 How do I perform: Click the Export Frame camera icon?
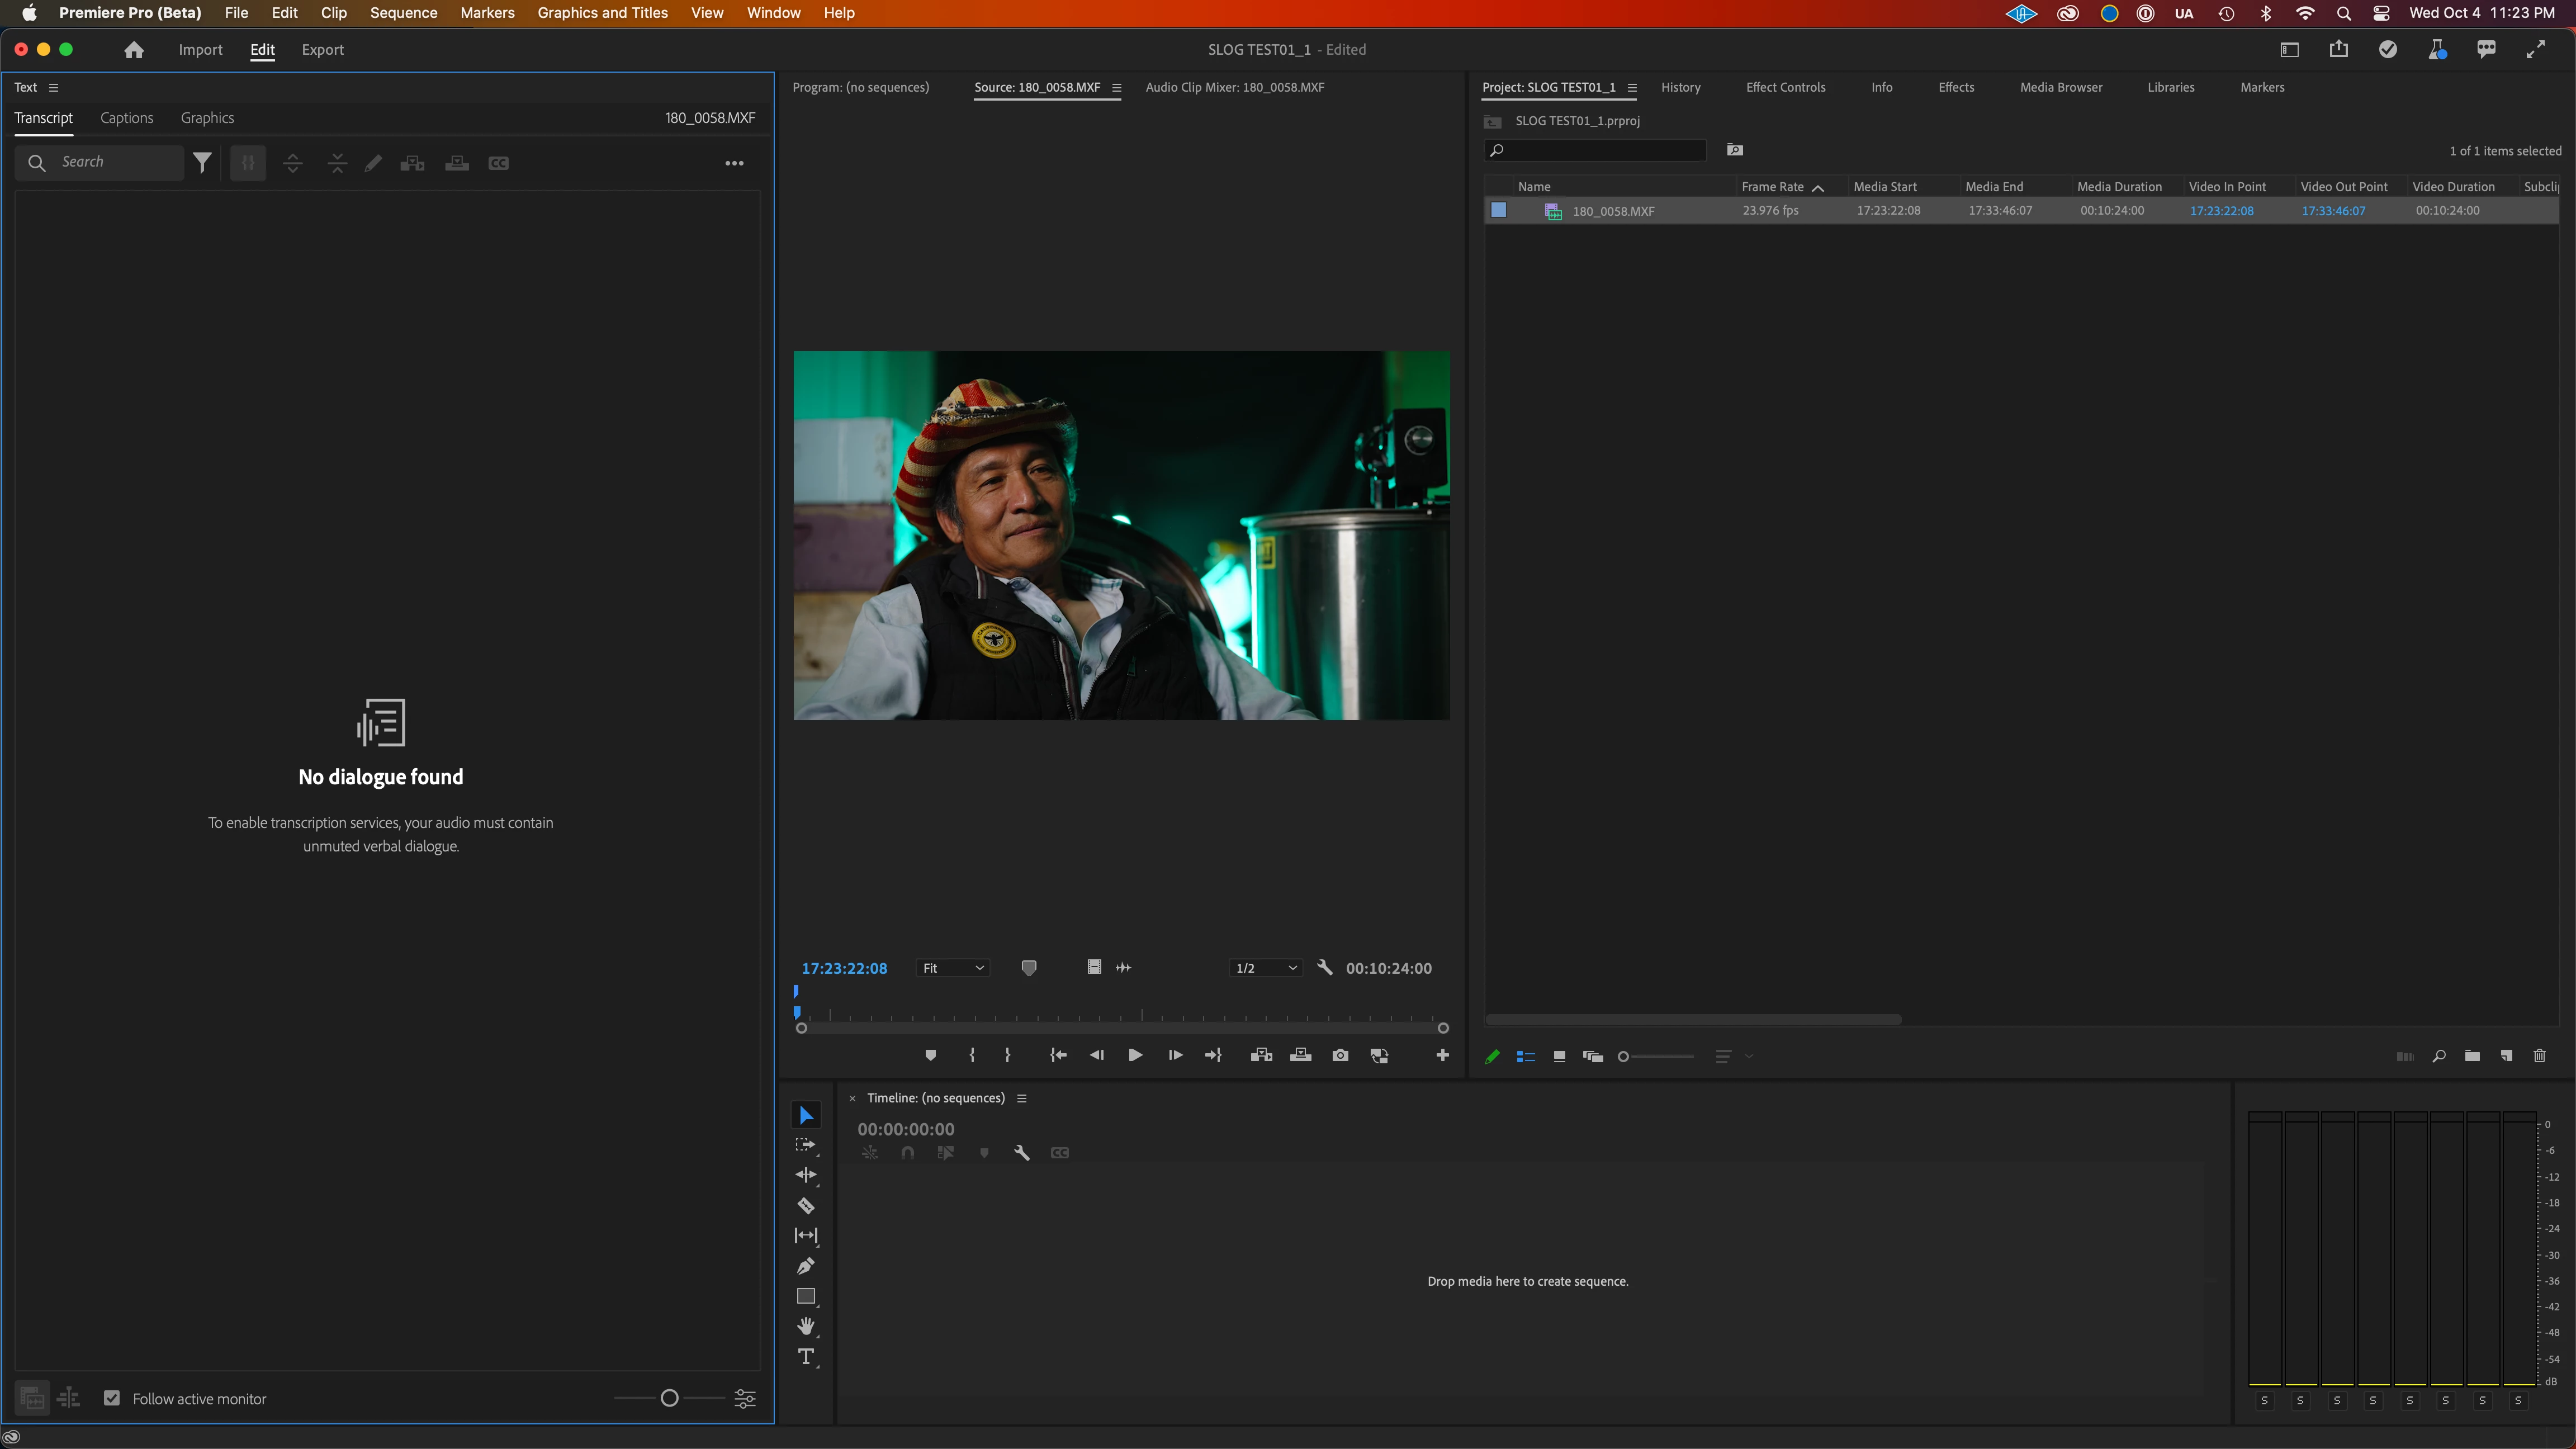tap(1340, 1055)
